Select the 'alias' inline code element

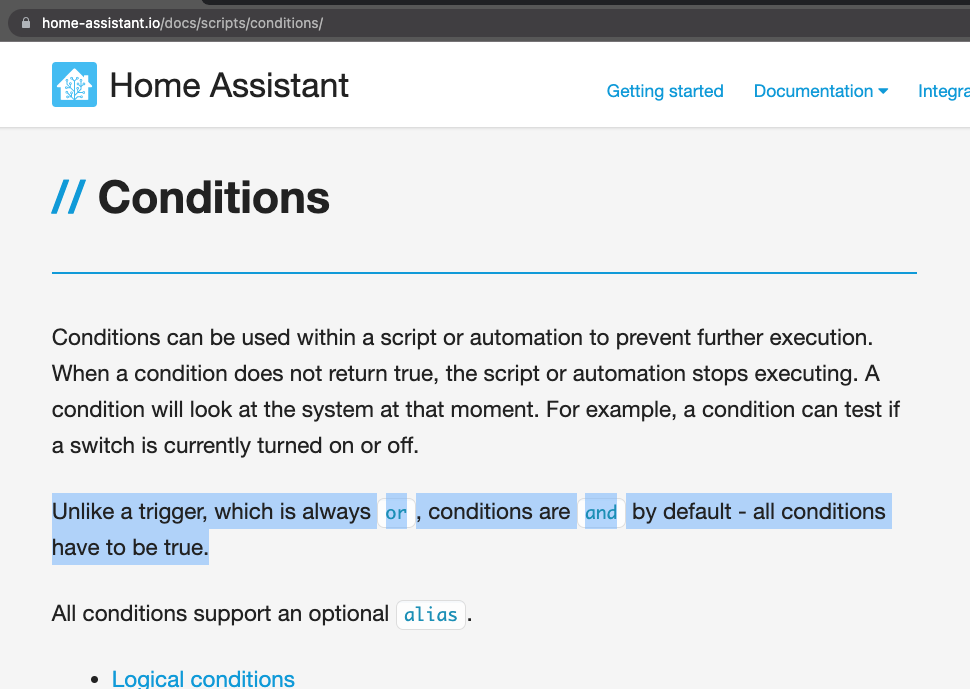[430, 614]
